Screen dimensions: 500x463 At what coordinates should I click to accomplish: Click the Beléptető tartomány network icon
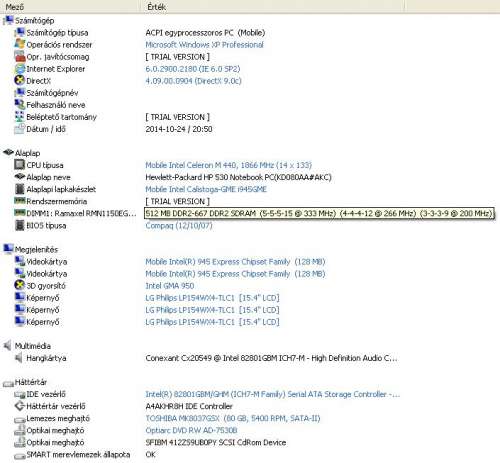tap(20, 116)
